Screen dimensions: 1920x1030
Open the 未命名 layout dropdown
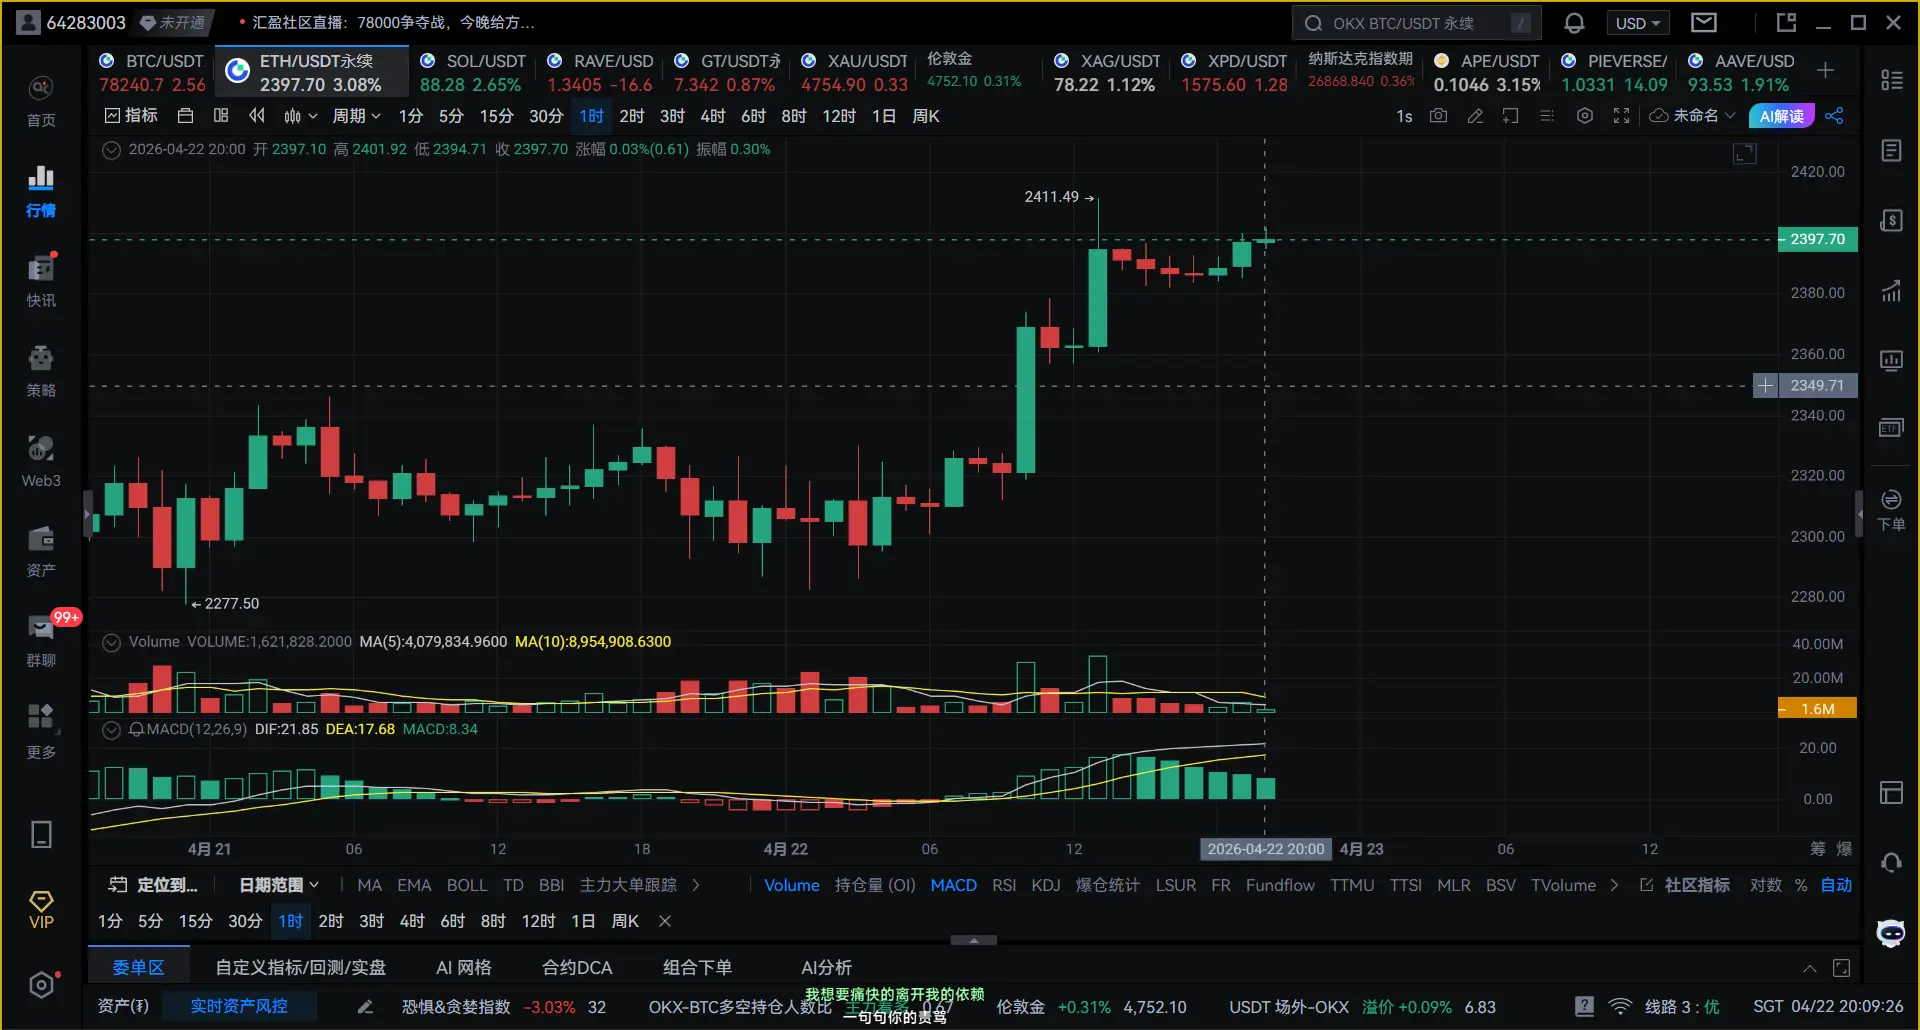point(1692,116)
